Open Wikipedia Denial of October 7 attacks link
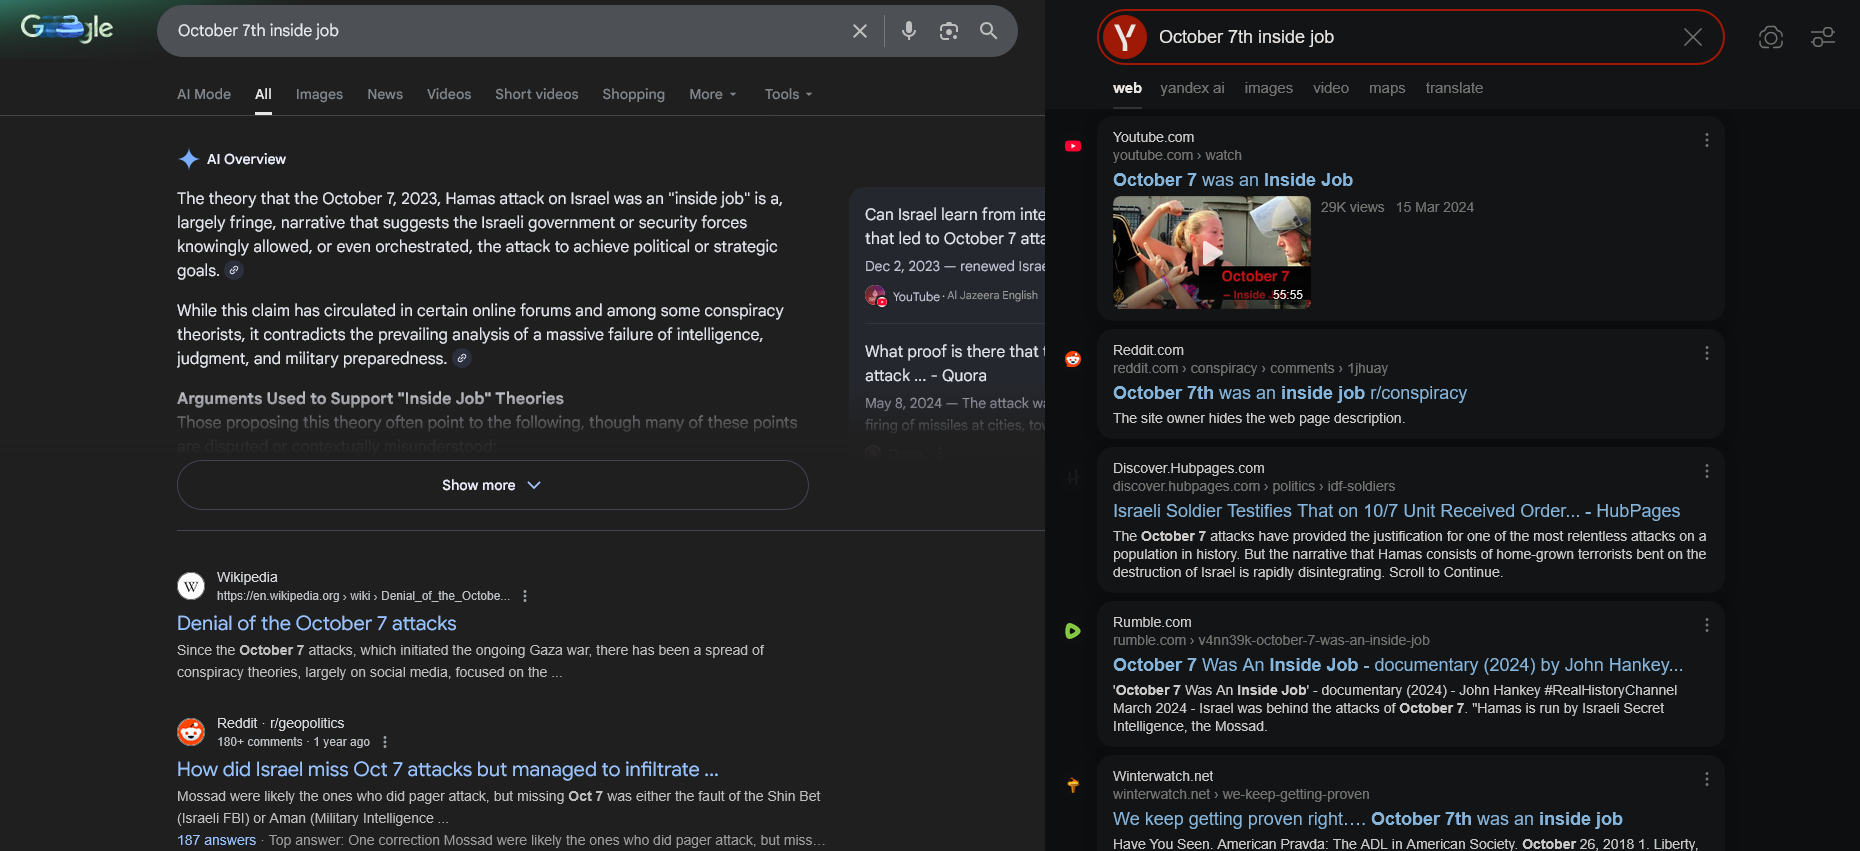The width and height of the screenshot is (1860, 851). point(316,623)
